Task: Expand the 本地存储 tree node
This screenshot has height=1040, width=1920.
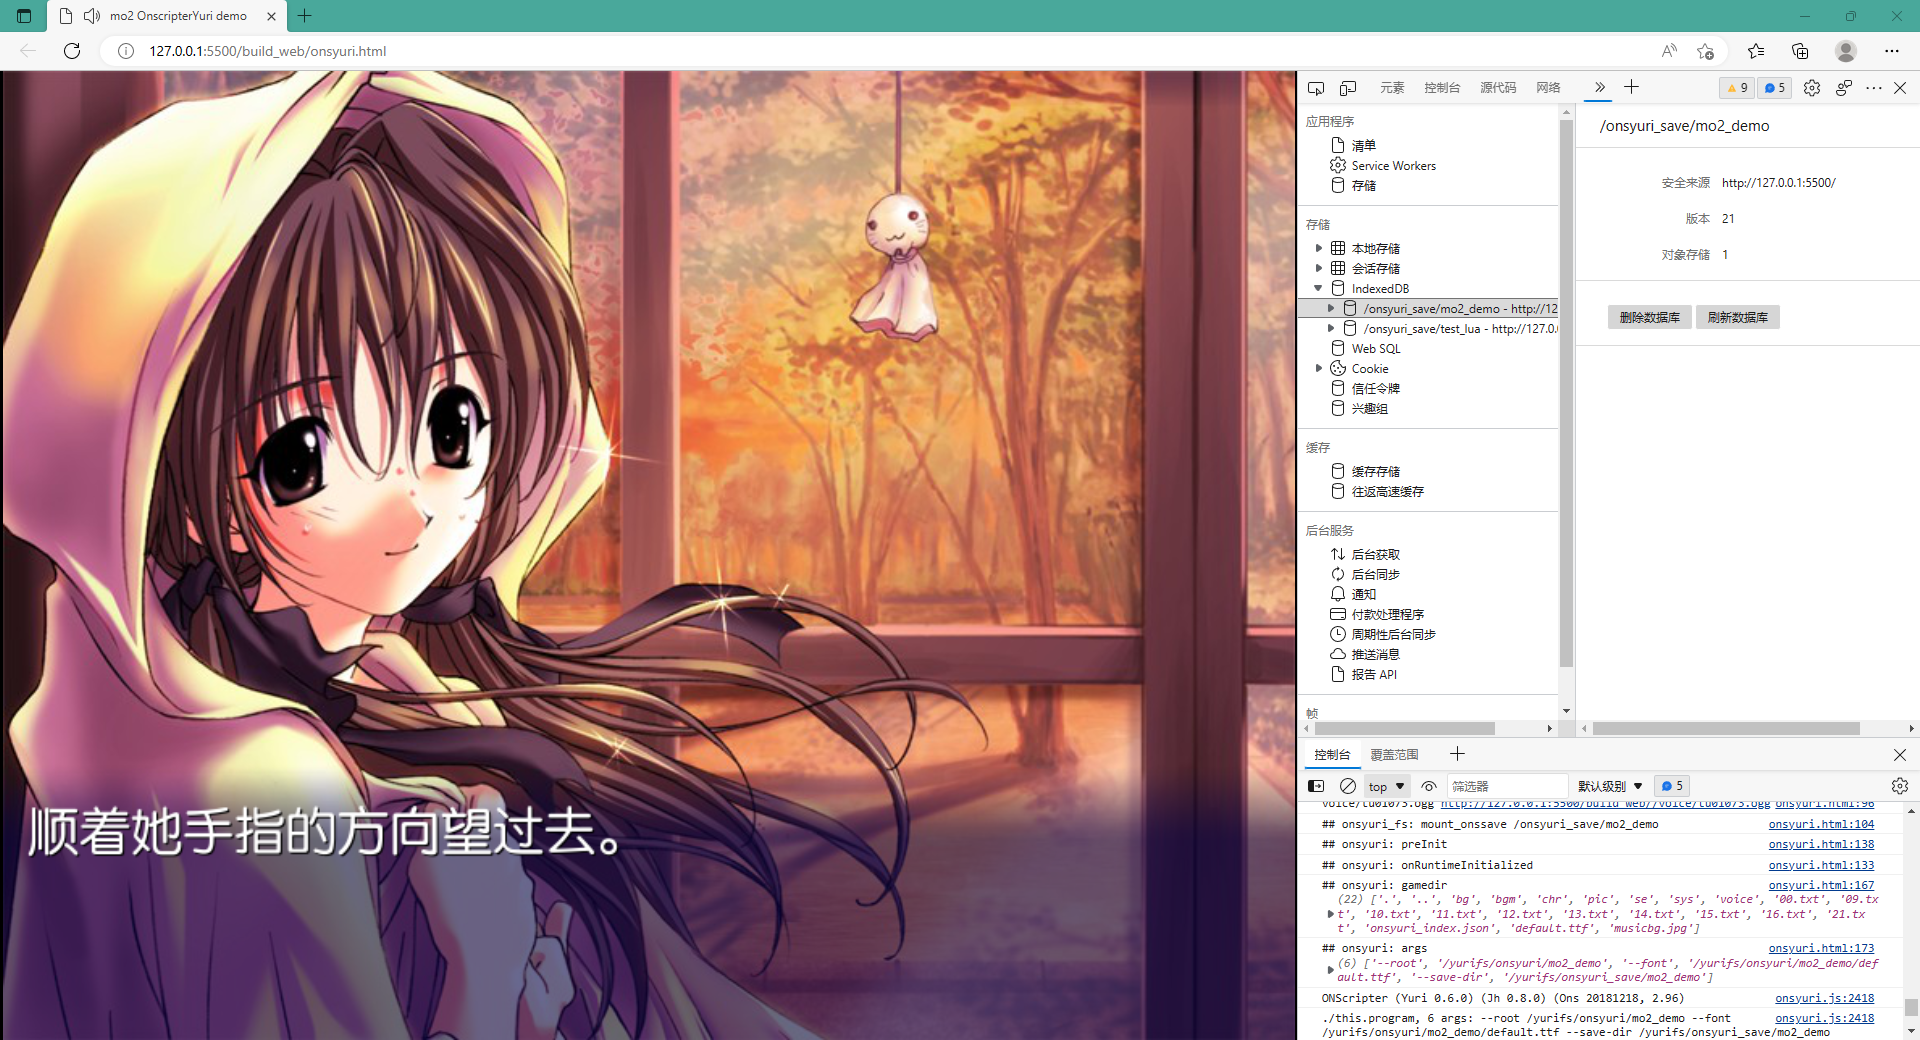Action: tap(1319, 248)
